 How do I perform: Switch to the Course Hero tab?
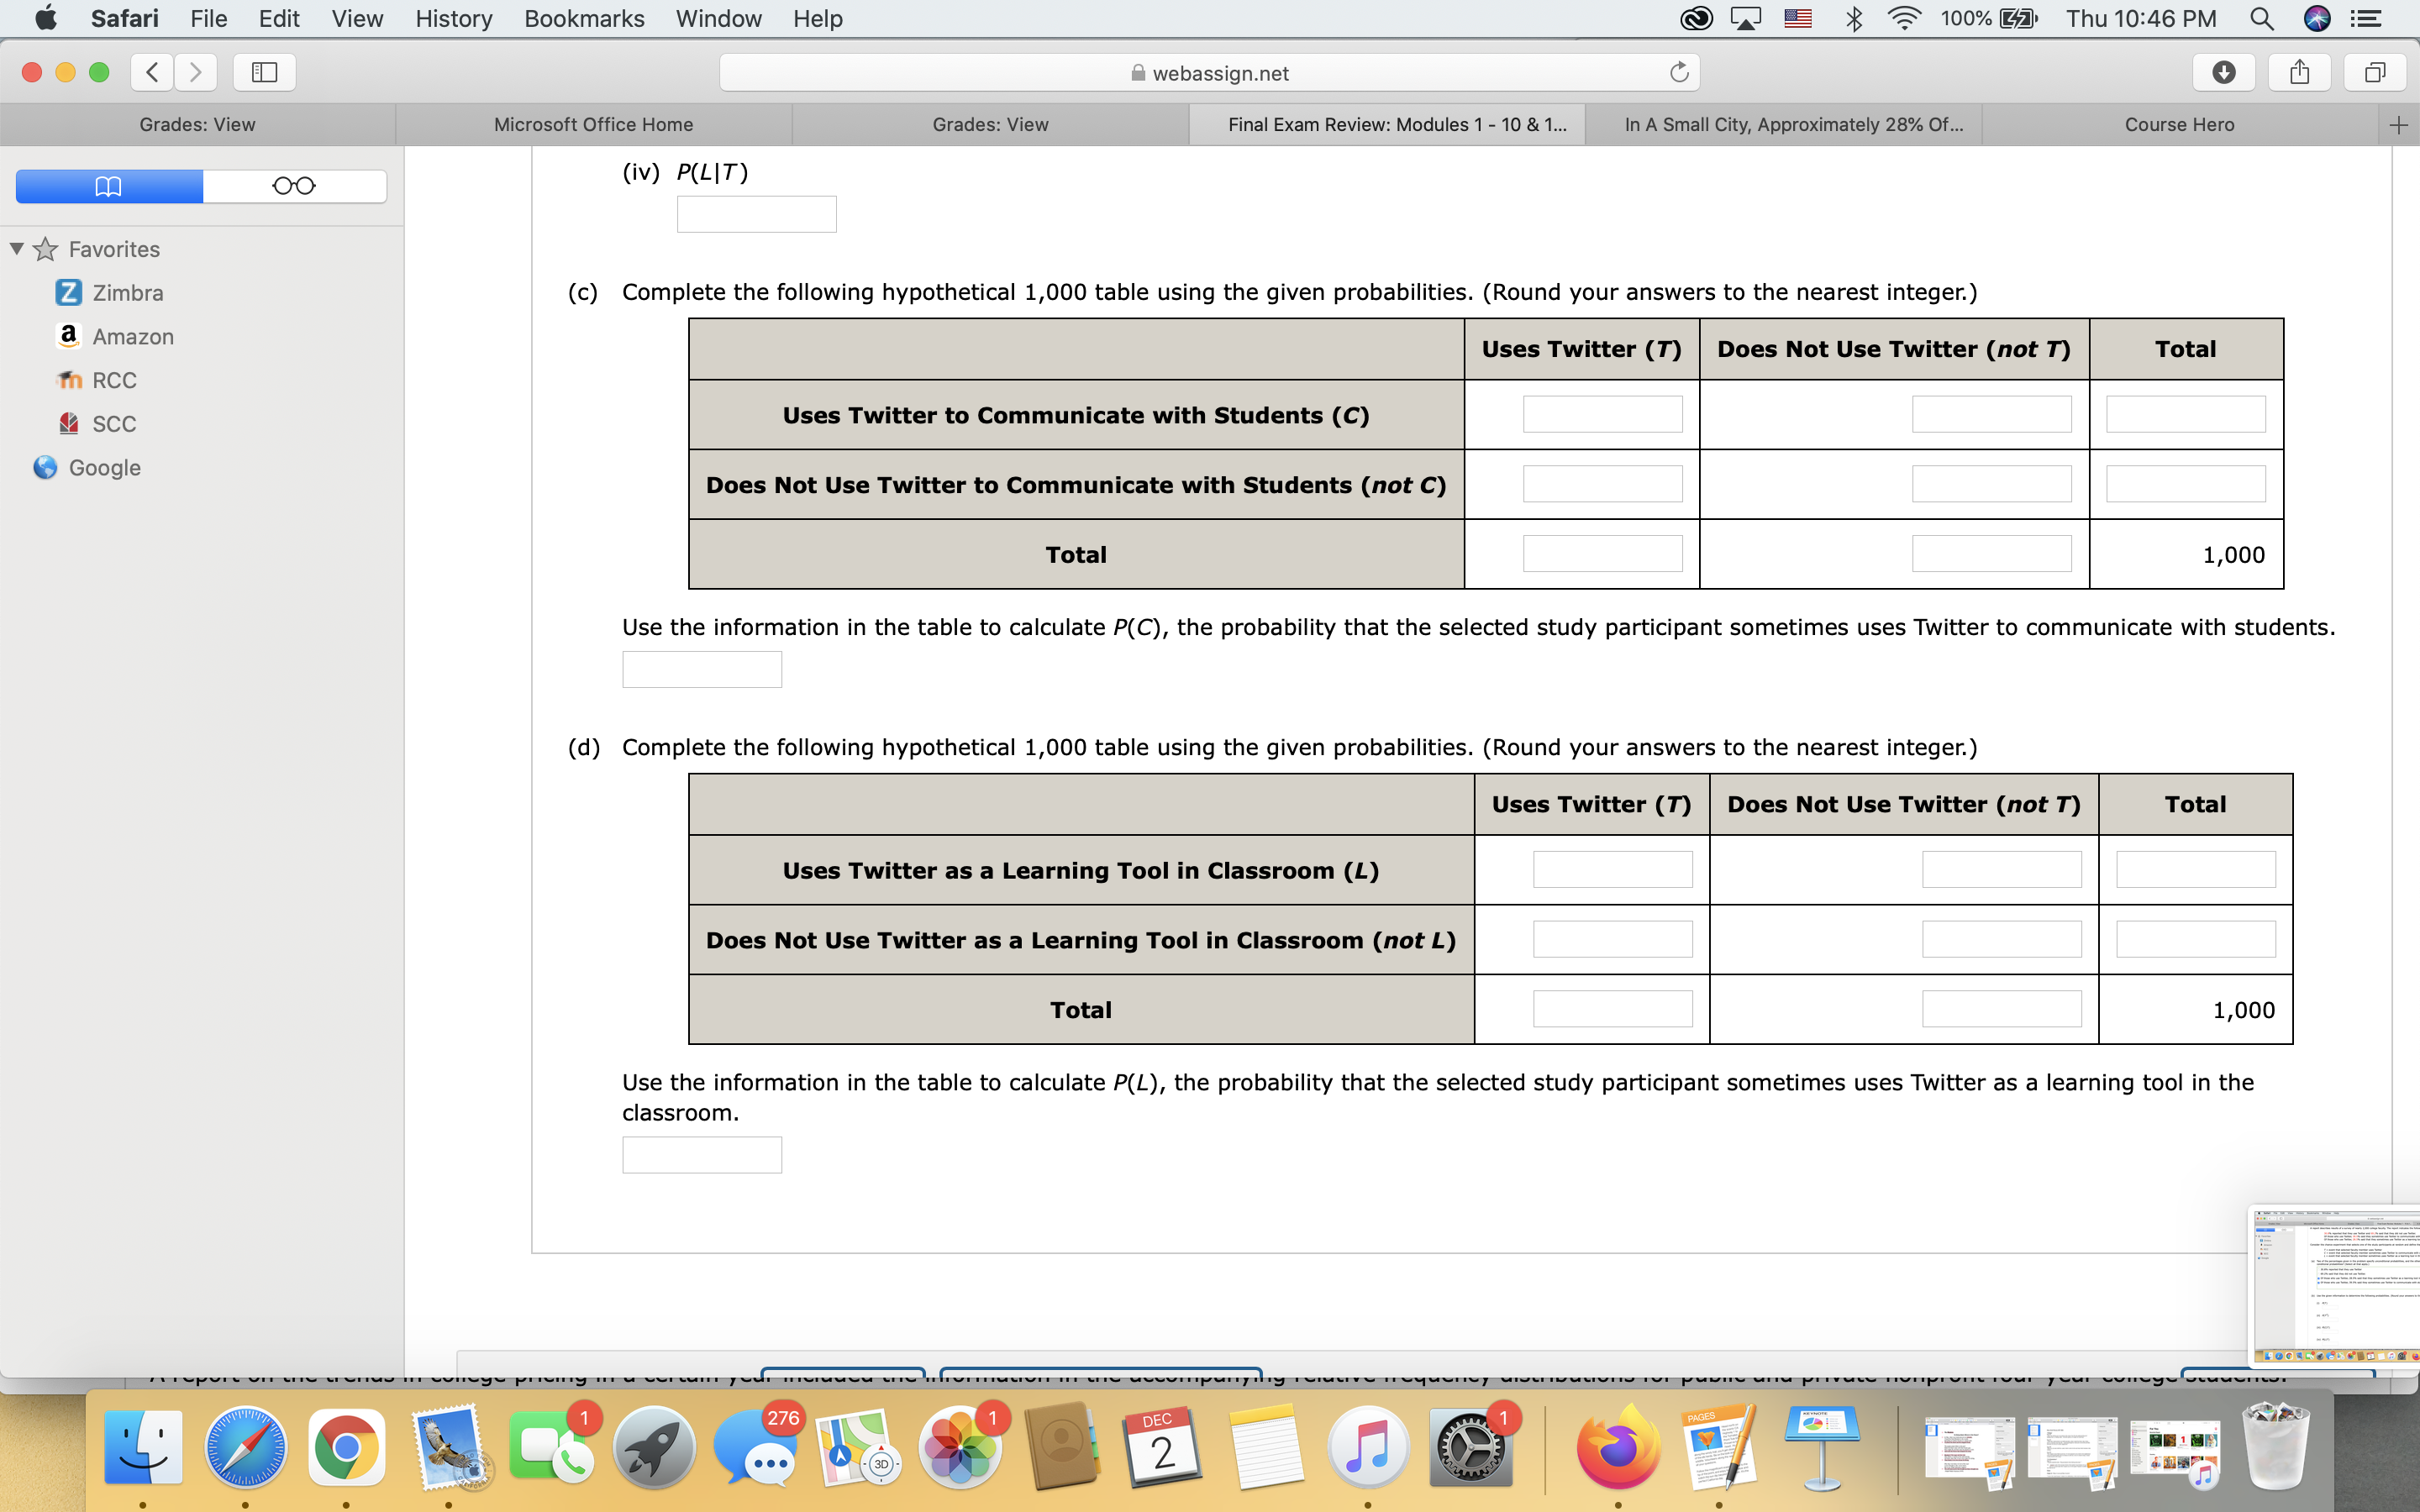[2179, 125]
